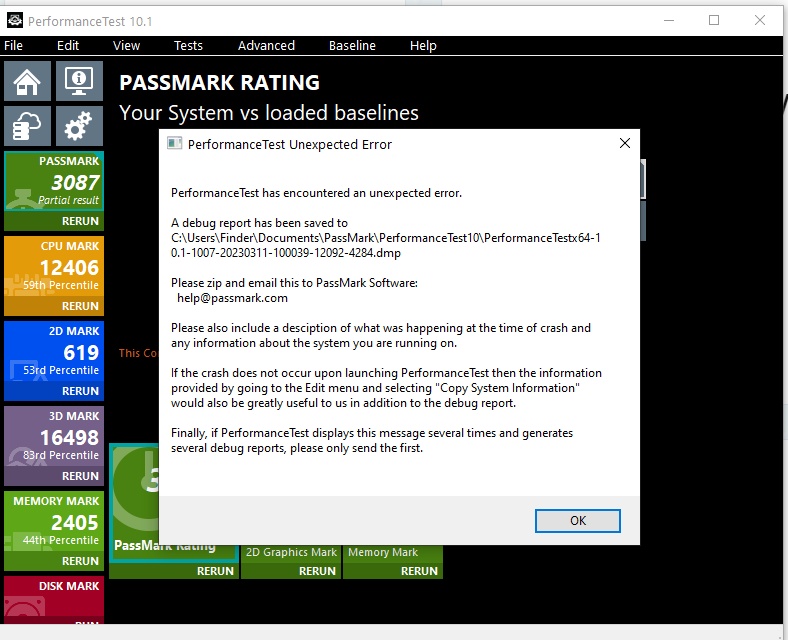Click the '59th Percentile' CPU text

click(61, 285)
